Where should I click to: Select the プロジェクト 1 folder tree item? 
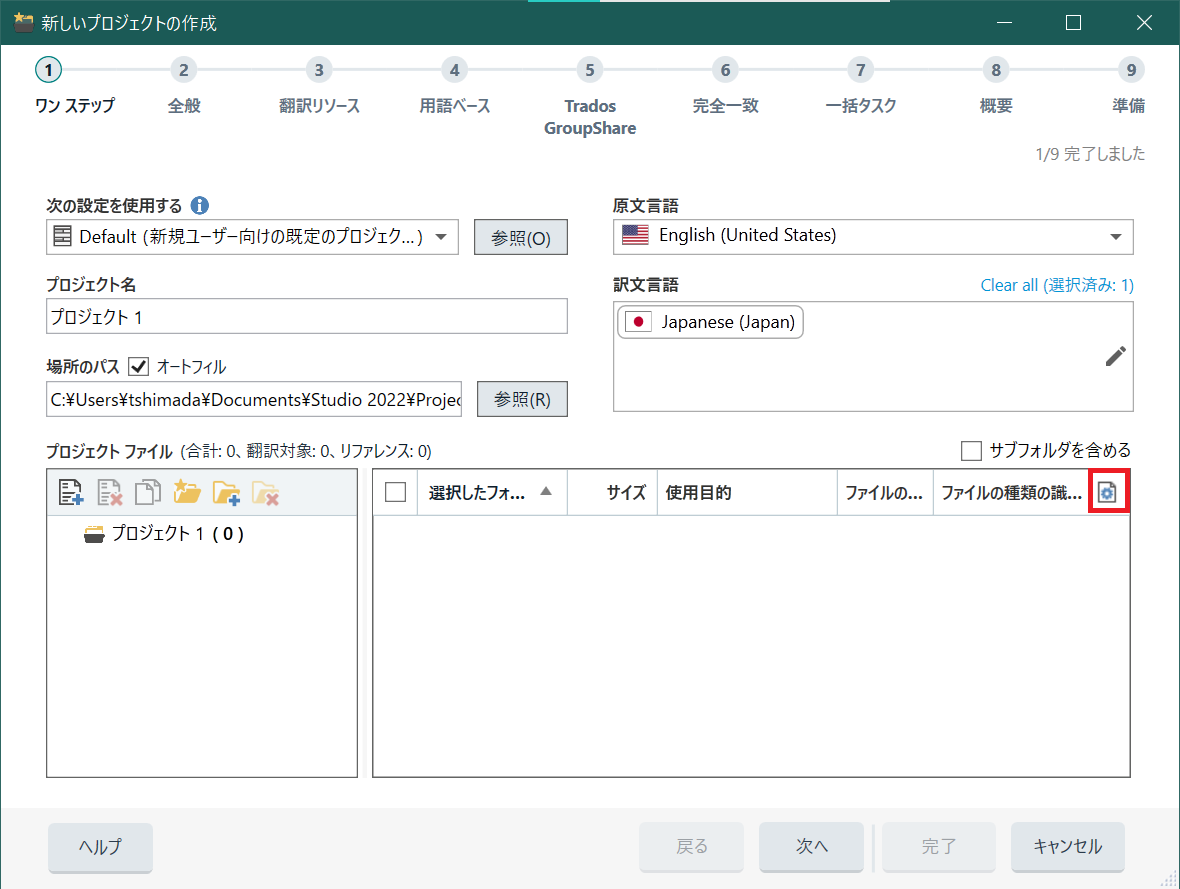pyautogui.click(x=176, y=534)
